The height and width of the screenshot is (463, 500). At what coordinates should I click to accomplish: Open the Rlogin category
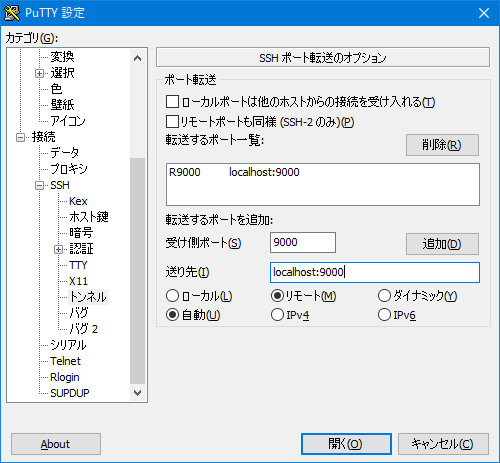pyautogui.click(x=65, y=377)
